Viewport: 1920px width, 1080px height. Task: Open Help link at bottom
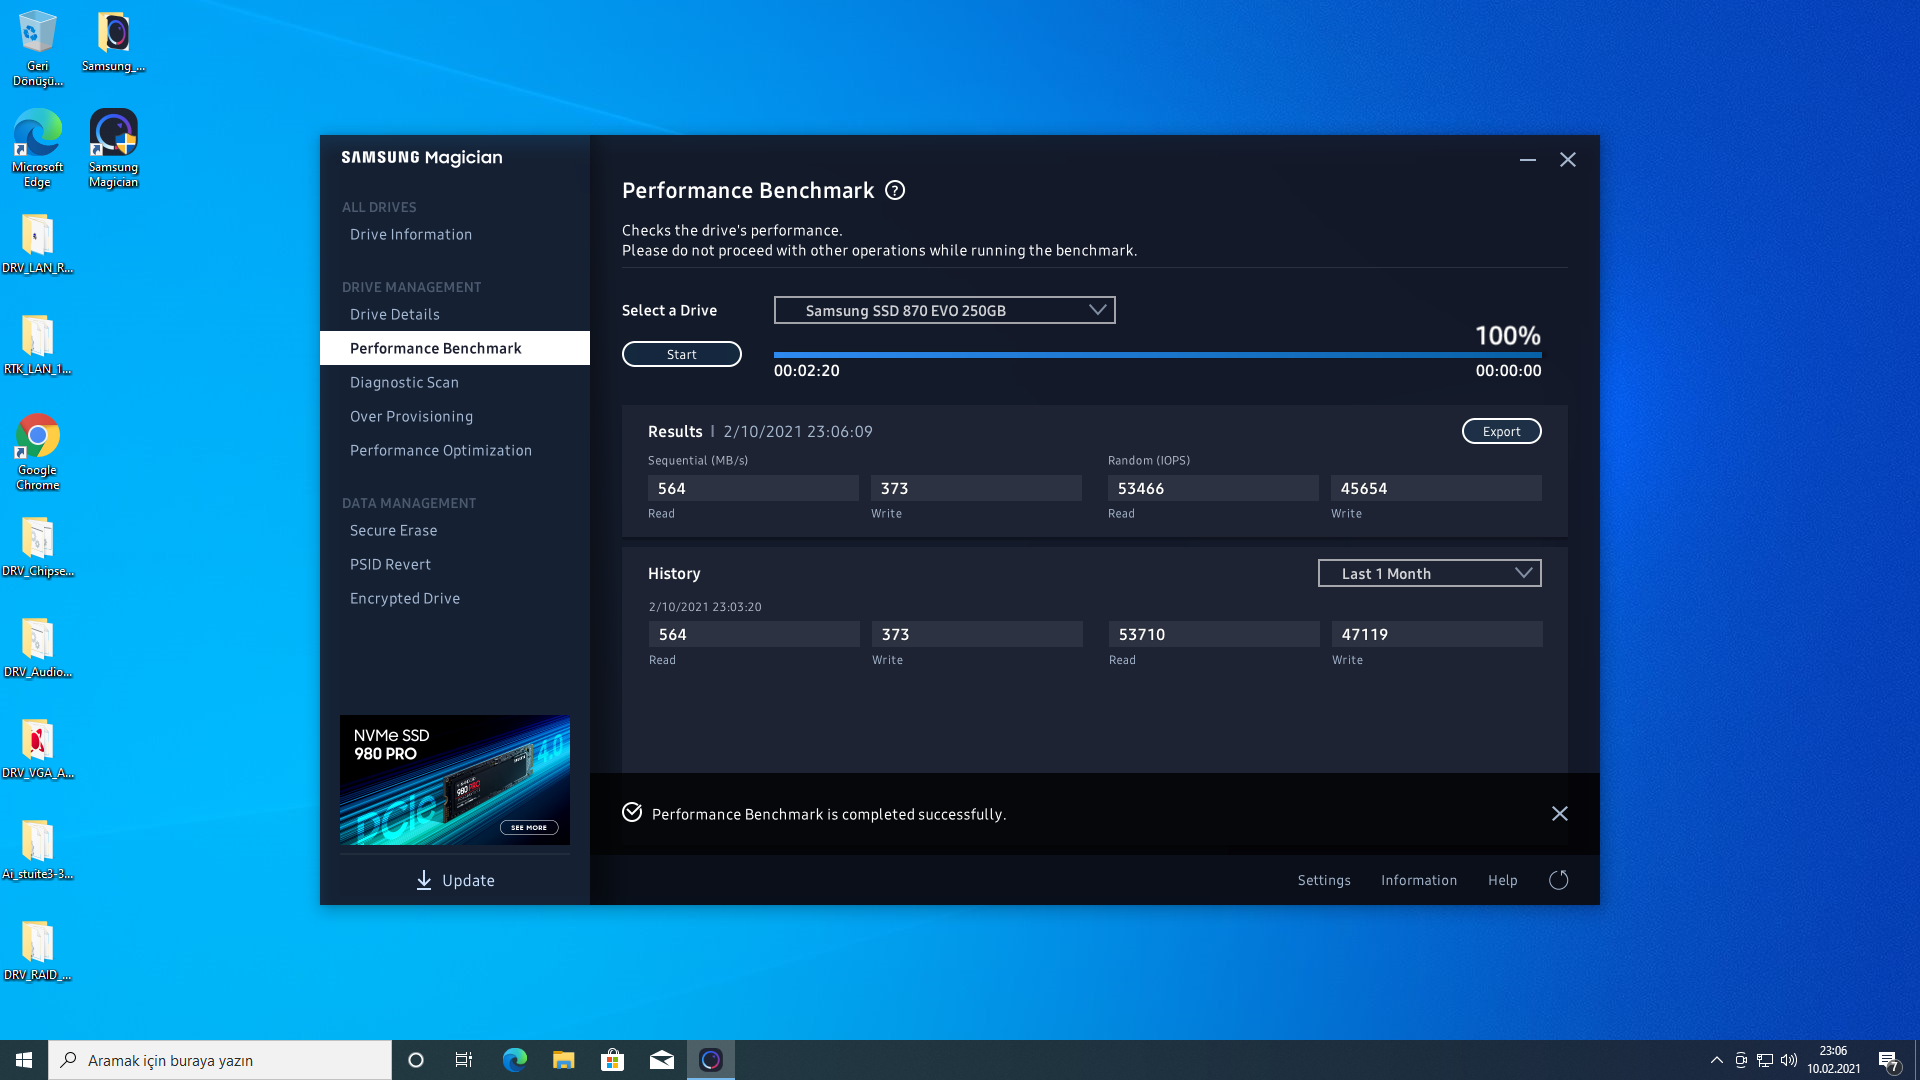click(x=1503, y=880)
